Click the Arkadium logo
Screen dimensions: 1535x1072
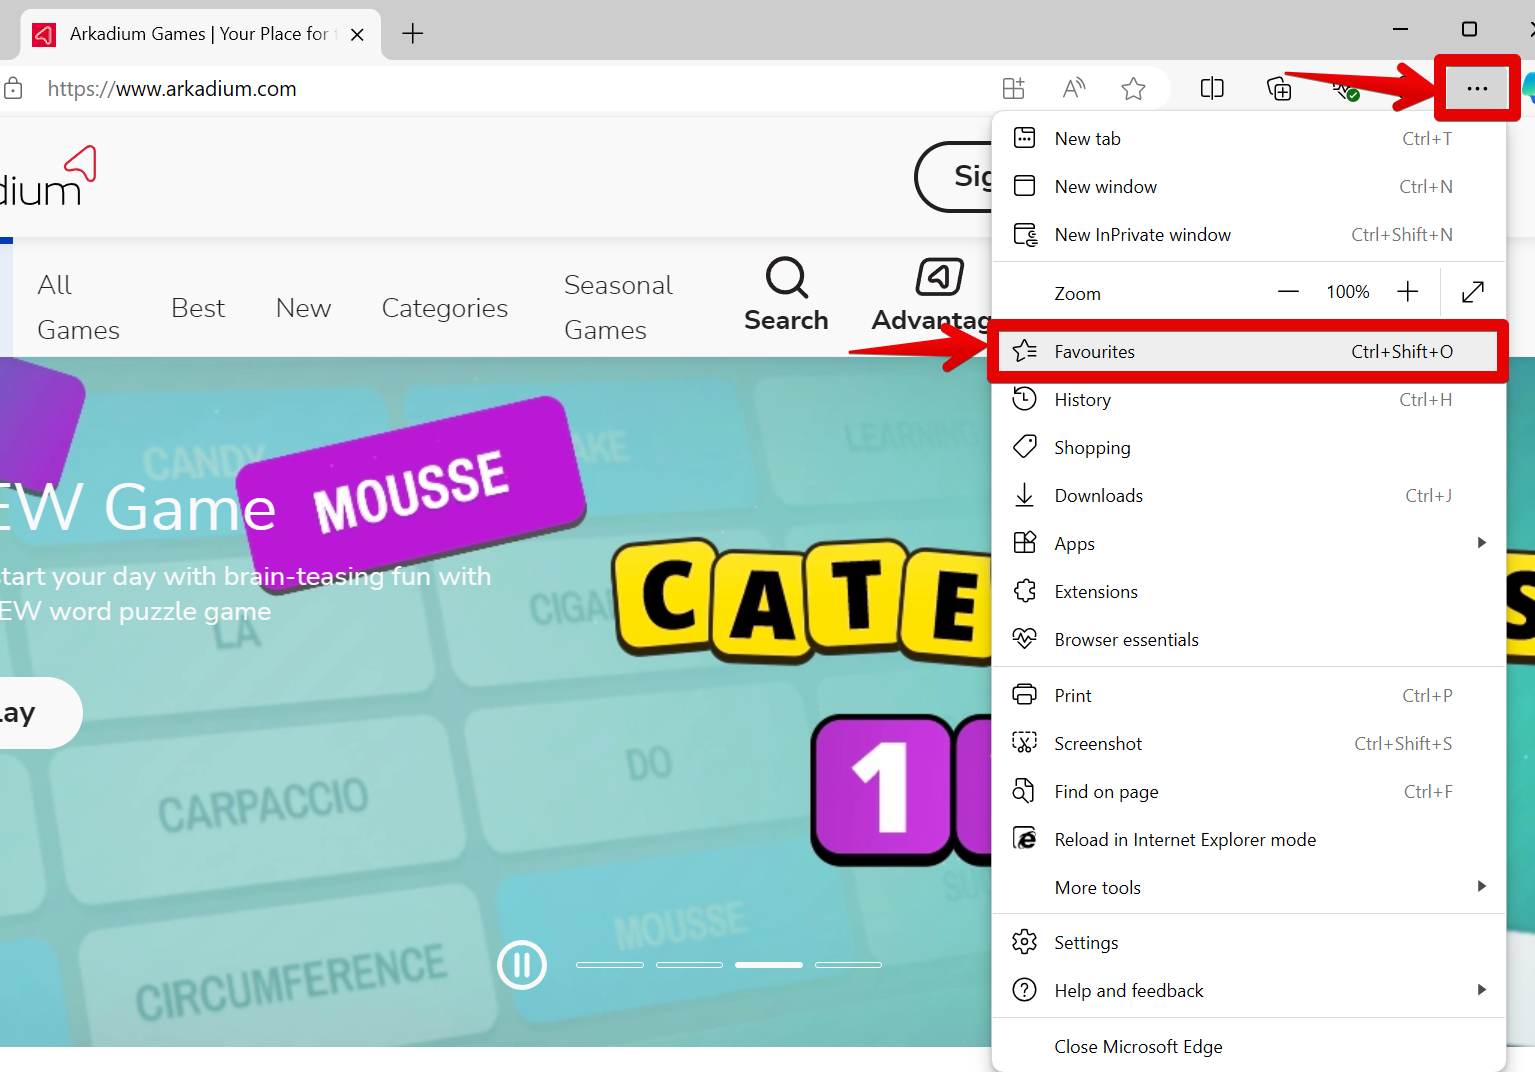[x=48, y=177]
